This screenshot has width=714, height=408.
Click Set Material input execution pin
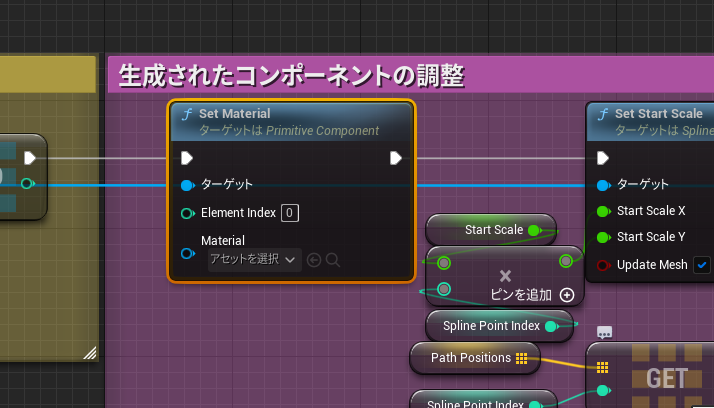coord(187,158)
